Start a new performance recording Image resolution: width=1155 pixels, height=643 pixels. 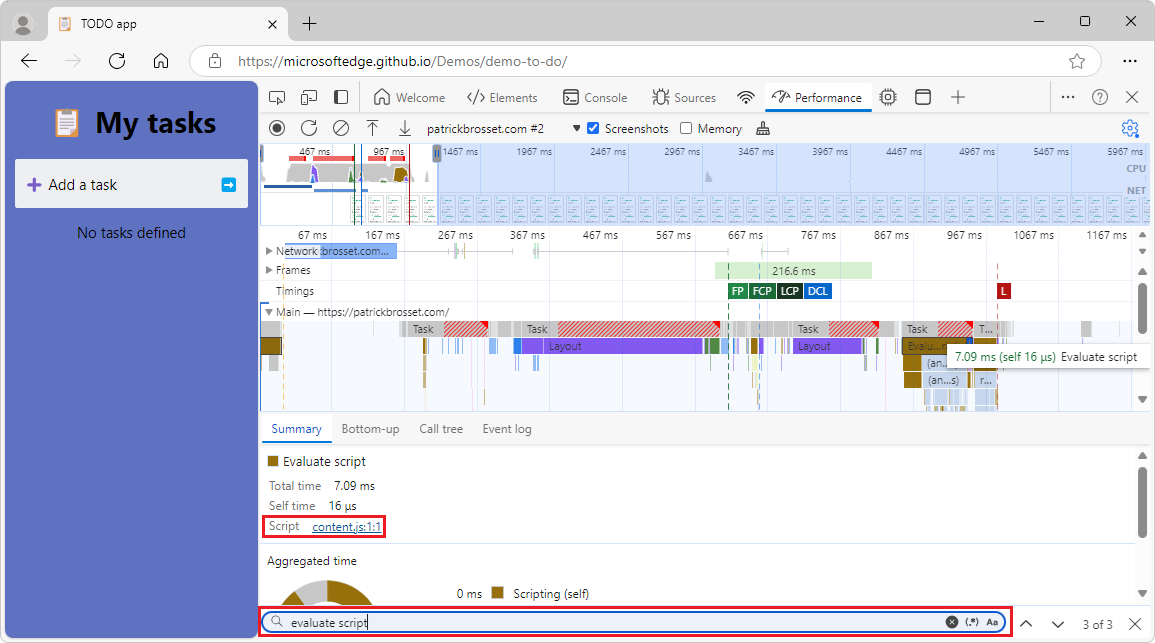coord(277,128)
